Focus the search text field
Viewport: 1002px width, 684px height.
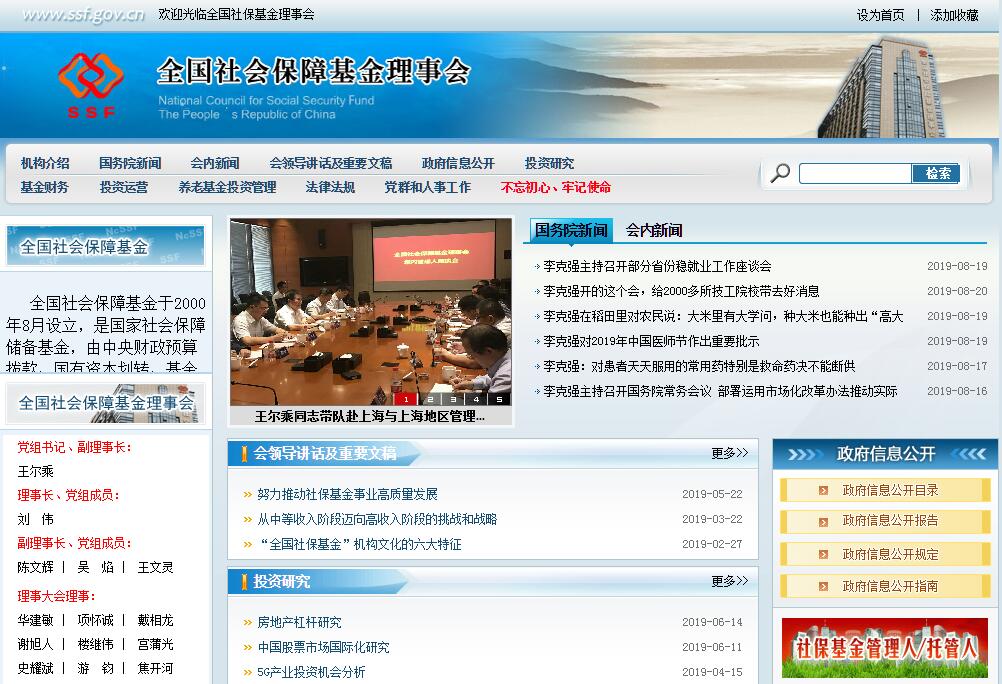tap(855, 173)
